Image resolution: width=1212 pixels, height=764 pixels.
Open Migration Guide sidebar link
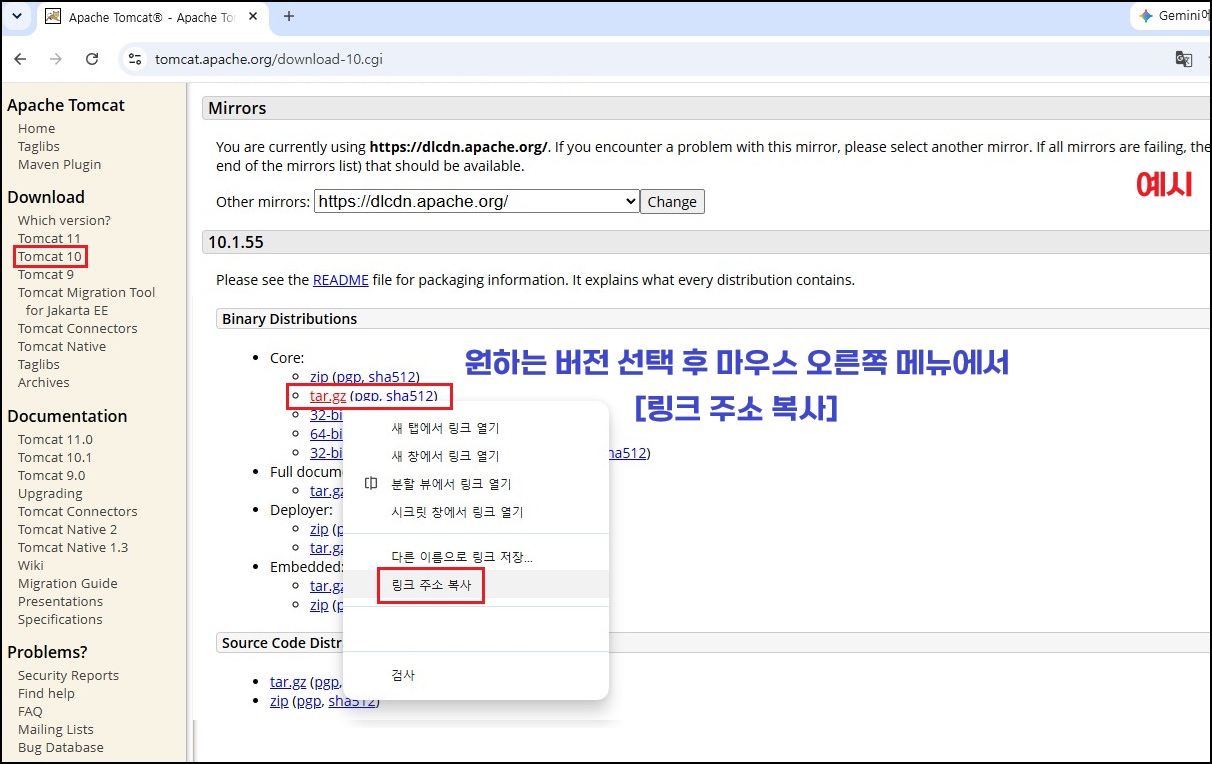[67, 583]
